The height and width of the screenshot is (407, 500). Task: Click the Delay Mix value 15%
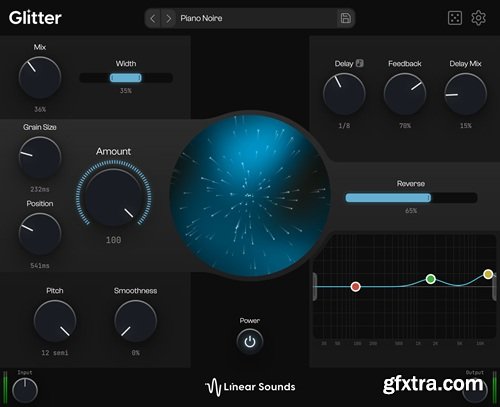pyautogui.click(x=465, y=126)
